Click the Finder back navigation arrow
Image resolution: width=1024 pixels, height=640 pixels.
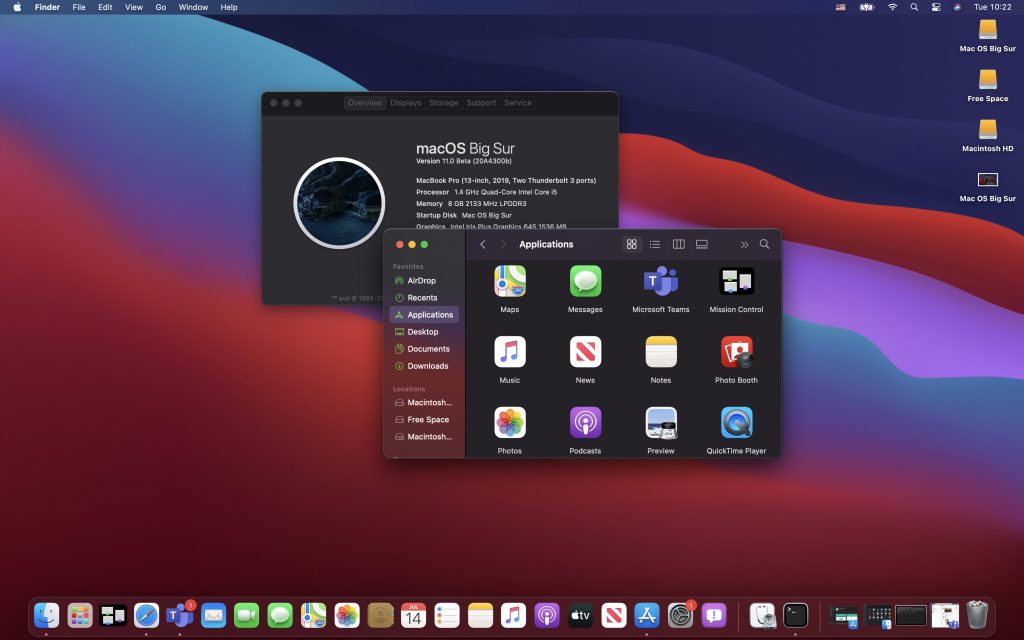point(483,245)
